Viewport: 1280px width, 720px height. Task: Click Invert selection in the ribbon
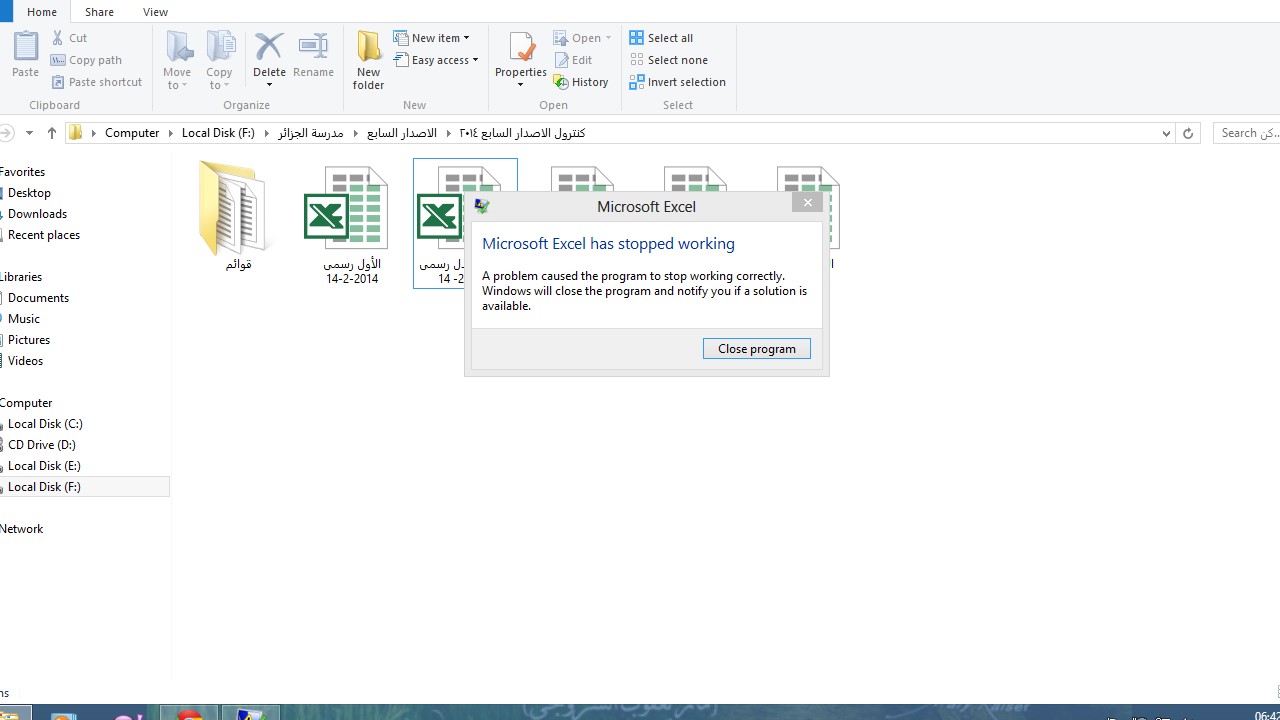click(678, 82)
